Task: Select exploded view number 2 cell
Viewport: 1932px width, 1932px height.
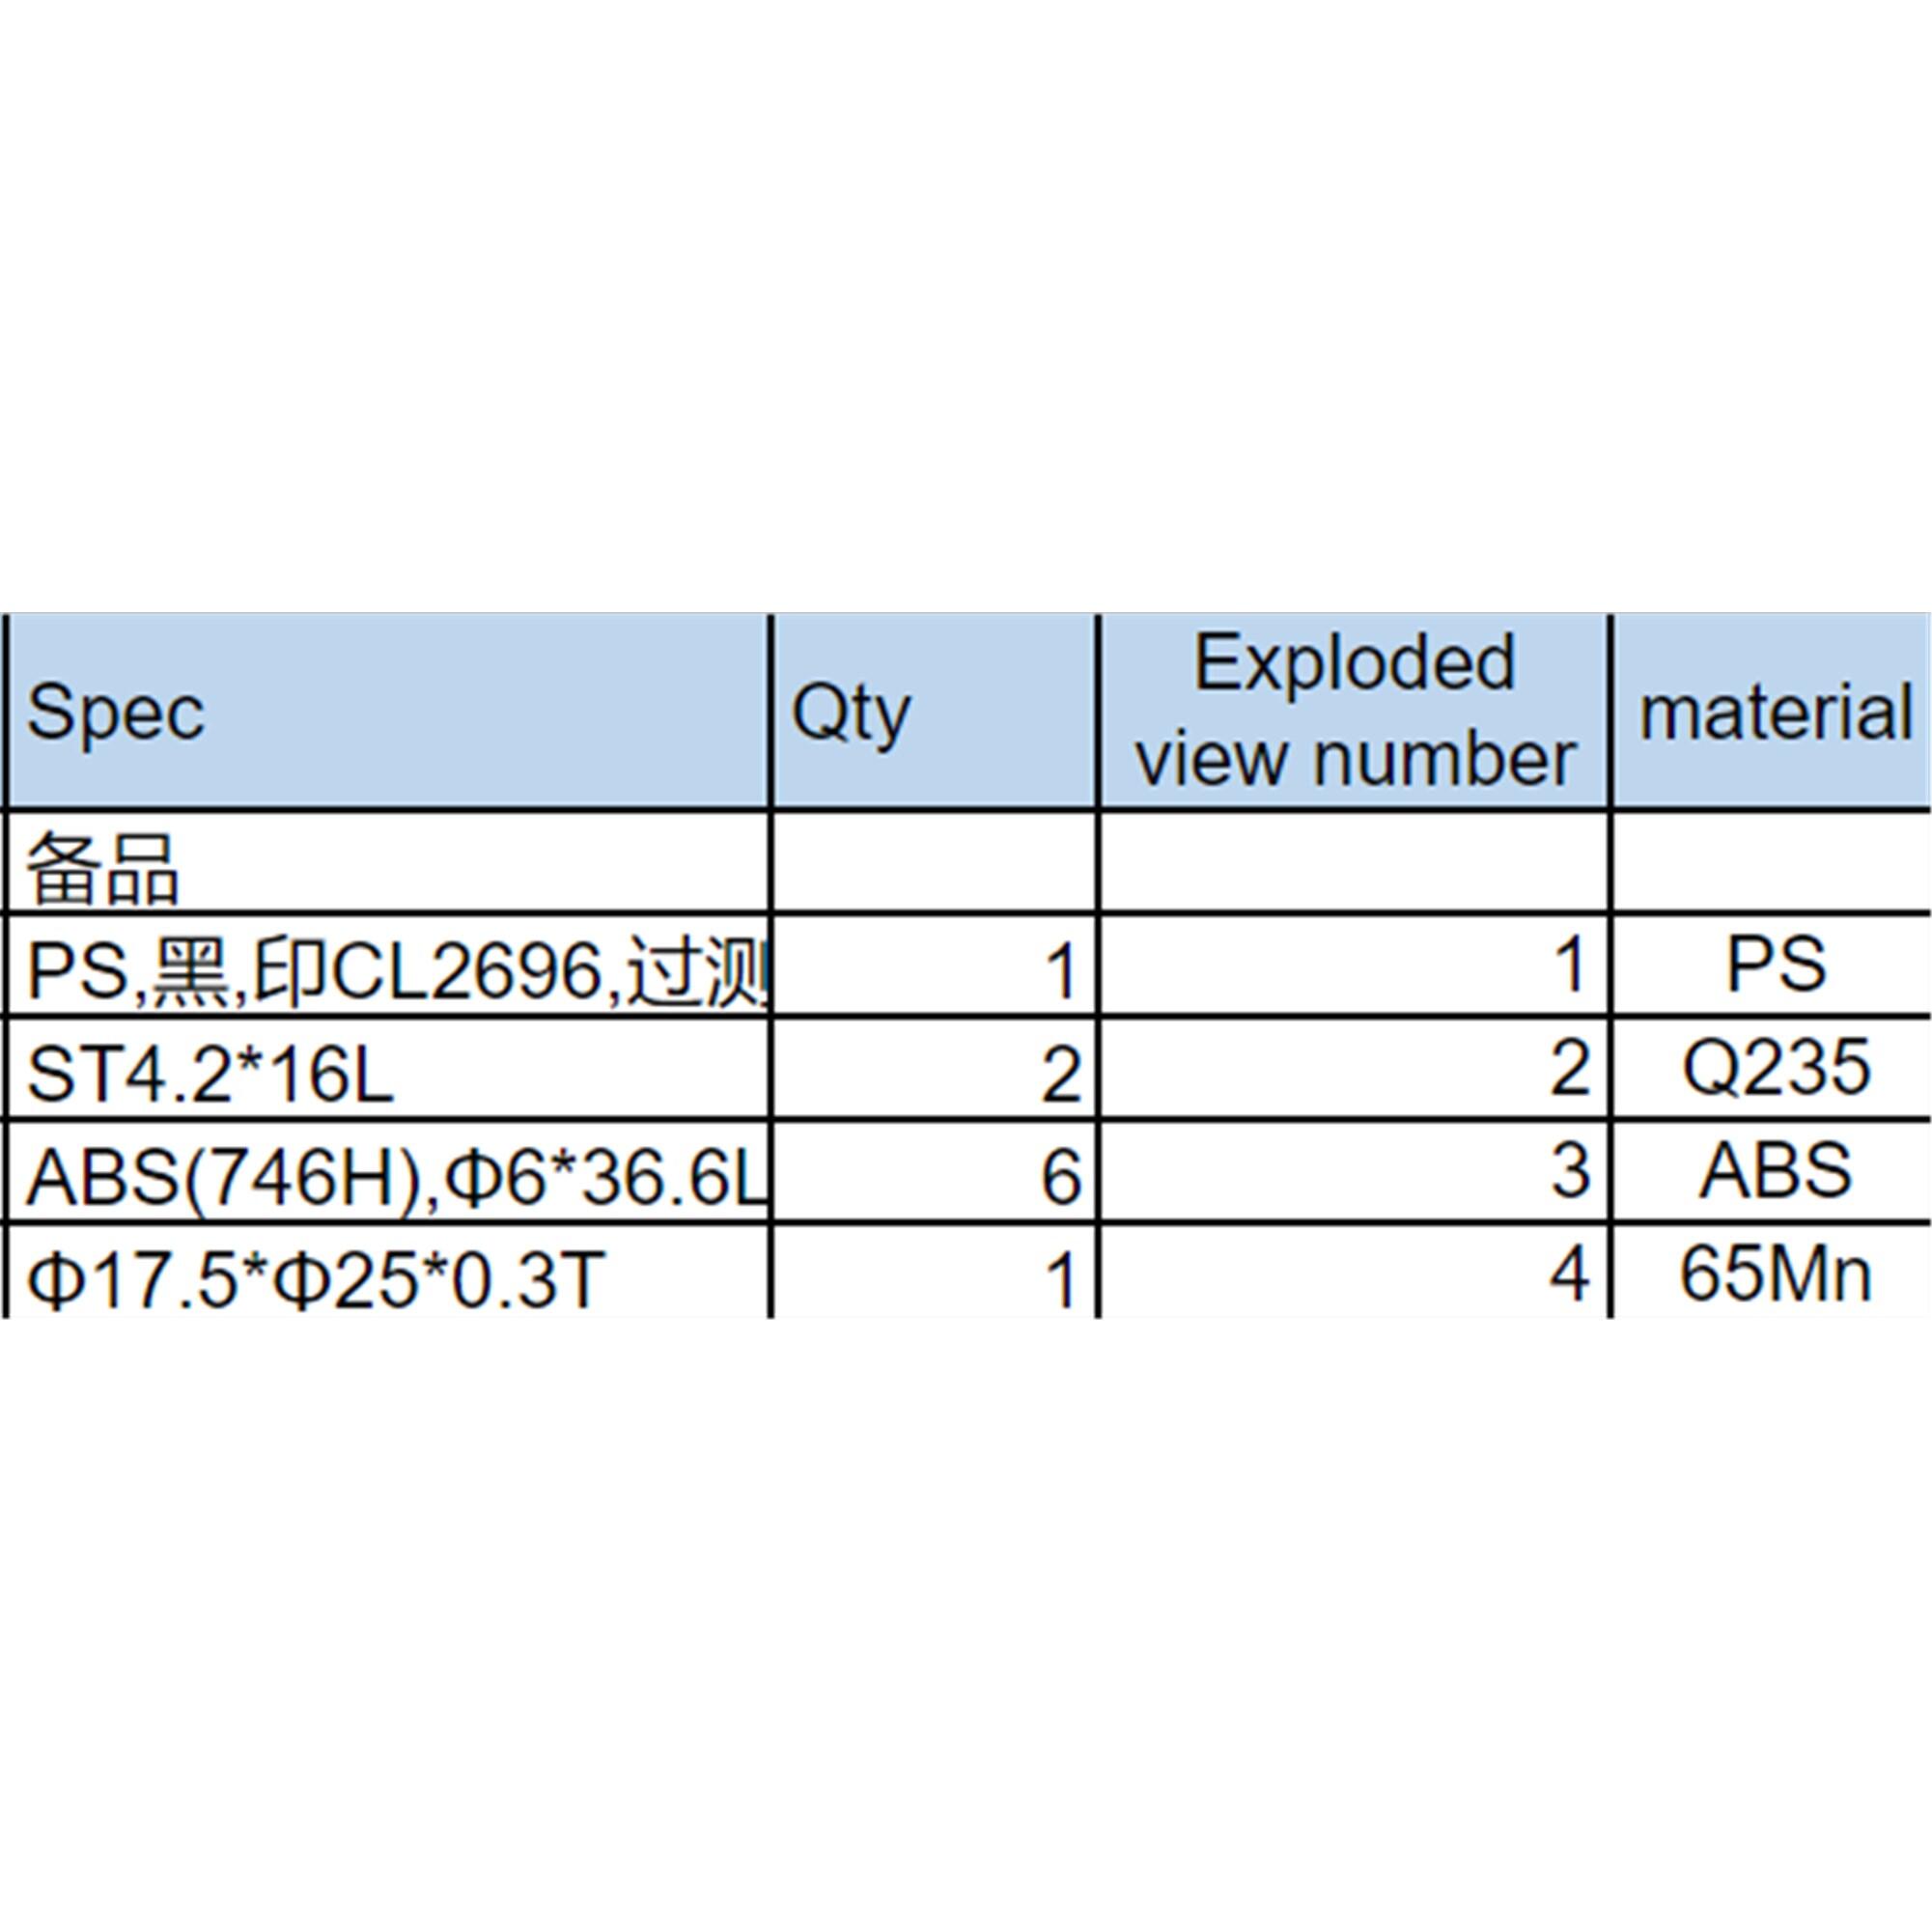Action: click(x=1355, y=1068)
